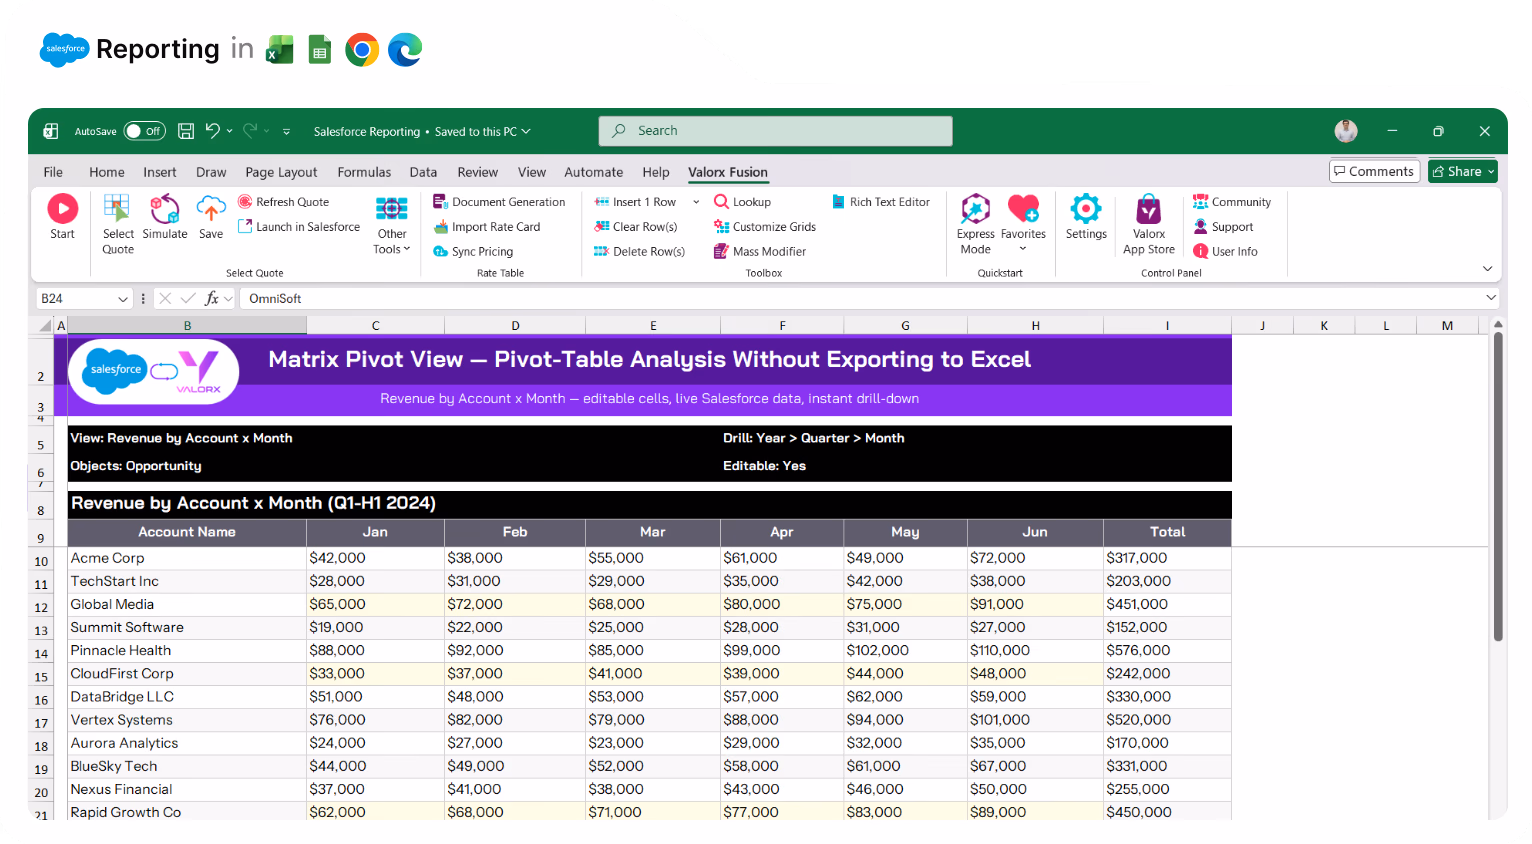The image size is (1532, 844).
Task: Open the Favorites dropdown arrow
Action: (x=1023, y=246)
